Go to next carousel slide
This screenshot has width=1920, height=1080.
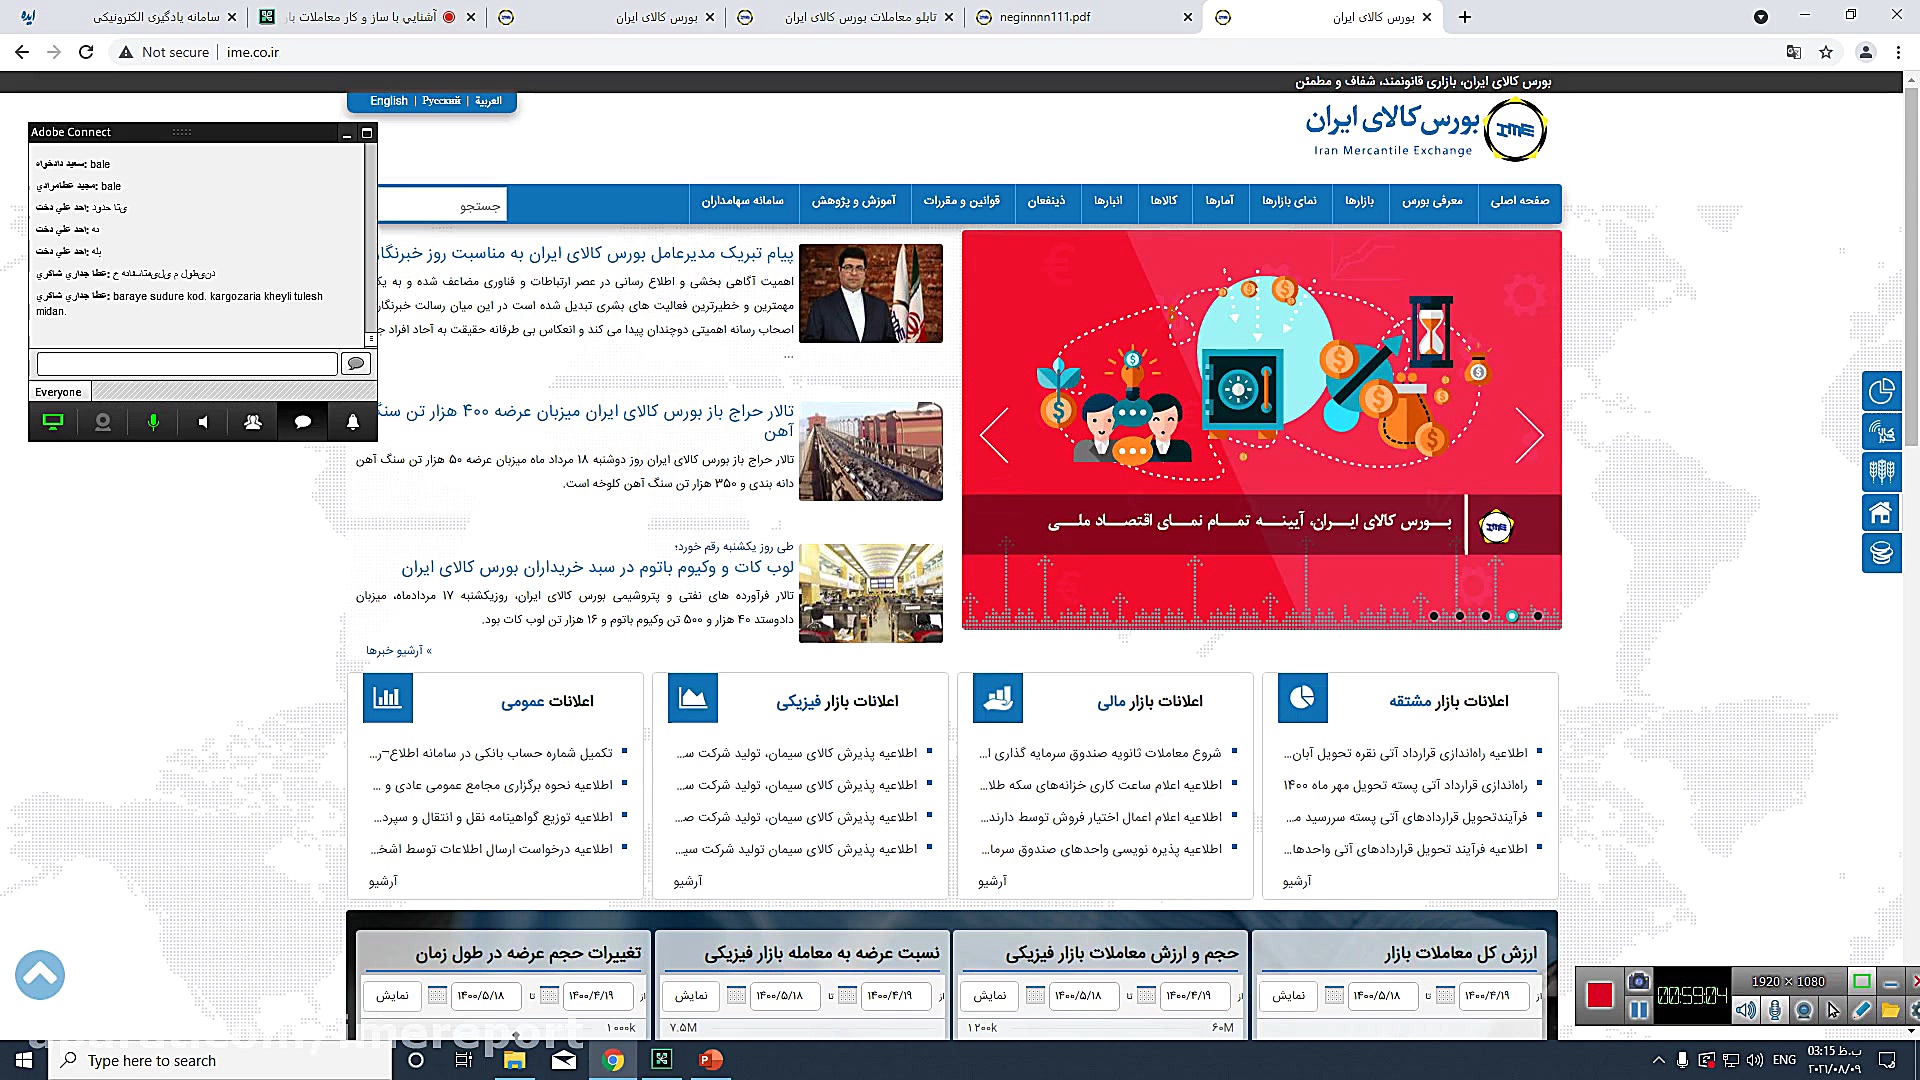pos(1528,435)
